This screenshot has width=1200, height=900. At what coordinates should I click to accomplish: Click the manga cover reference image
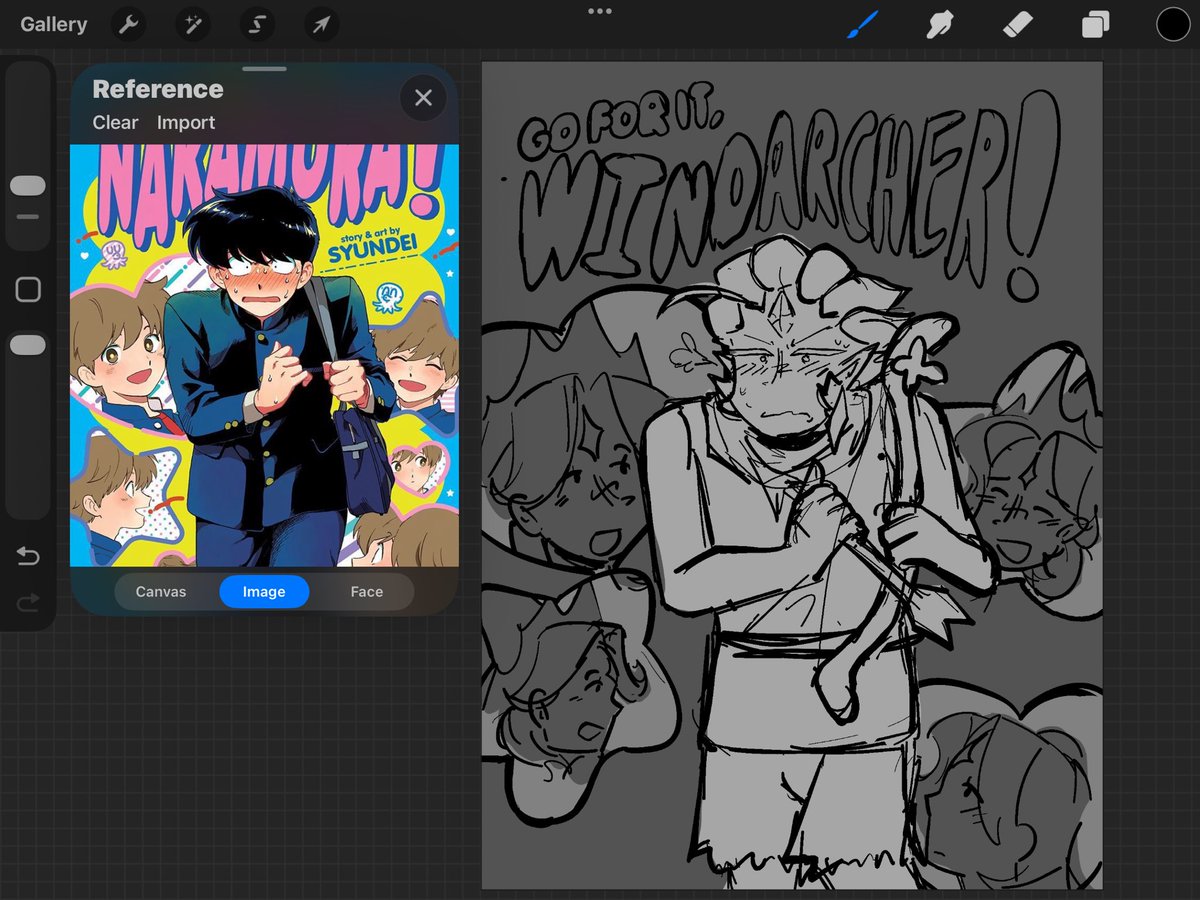point(264,355)
